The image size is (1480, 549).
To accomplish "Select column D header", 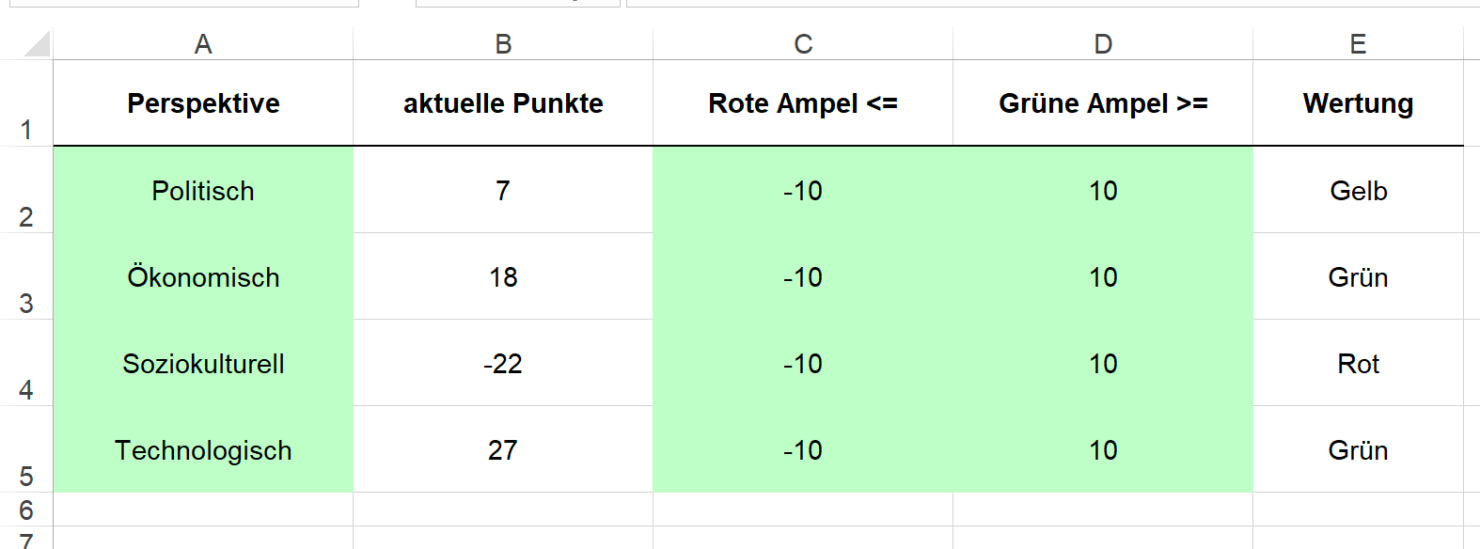I will click(x=1103, y=44).
